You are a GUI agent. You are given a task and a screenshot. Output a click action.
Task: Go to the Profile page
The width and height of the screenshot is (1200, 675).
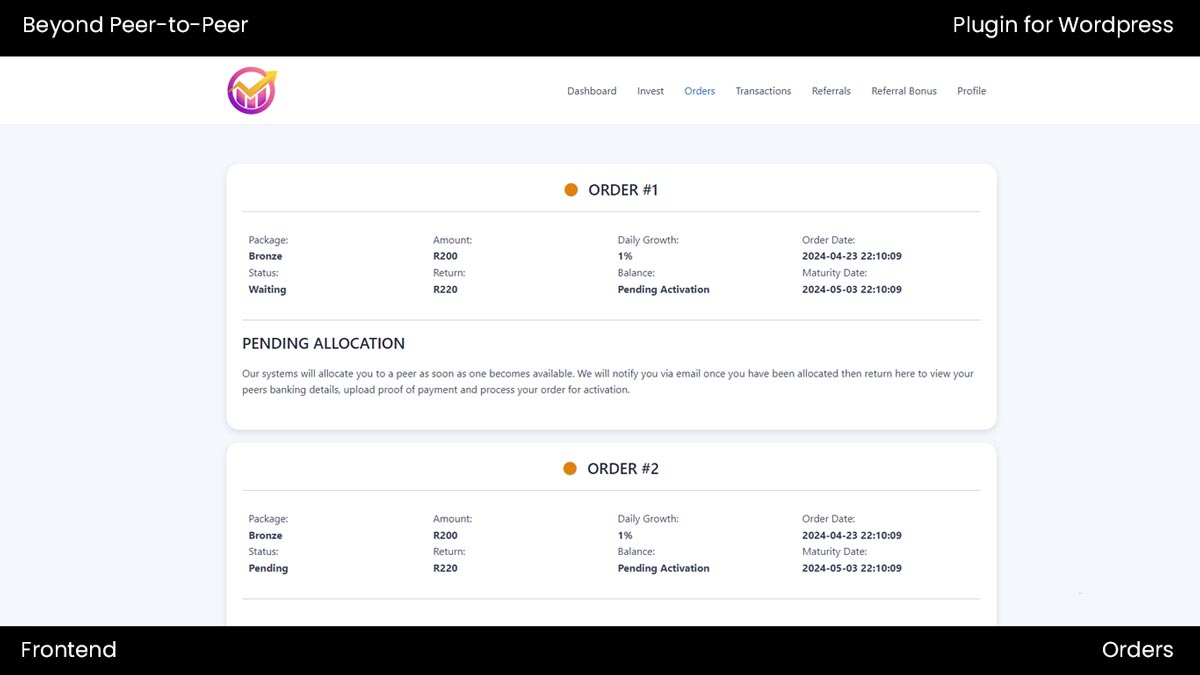pyautogui.click(x=971, y=91)
